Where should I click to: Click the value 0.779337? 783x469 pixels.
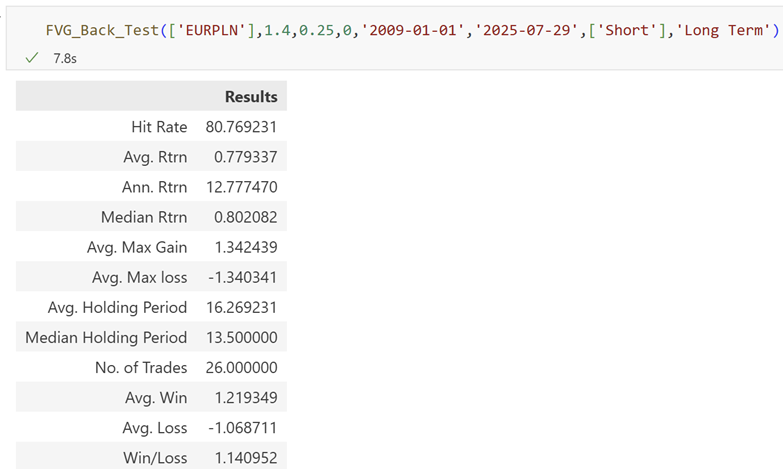click(x=246, y=157)
